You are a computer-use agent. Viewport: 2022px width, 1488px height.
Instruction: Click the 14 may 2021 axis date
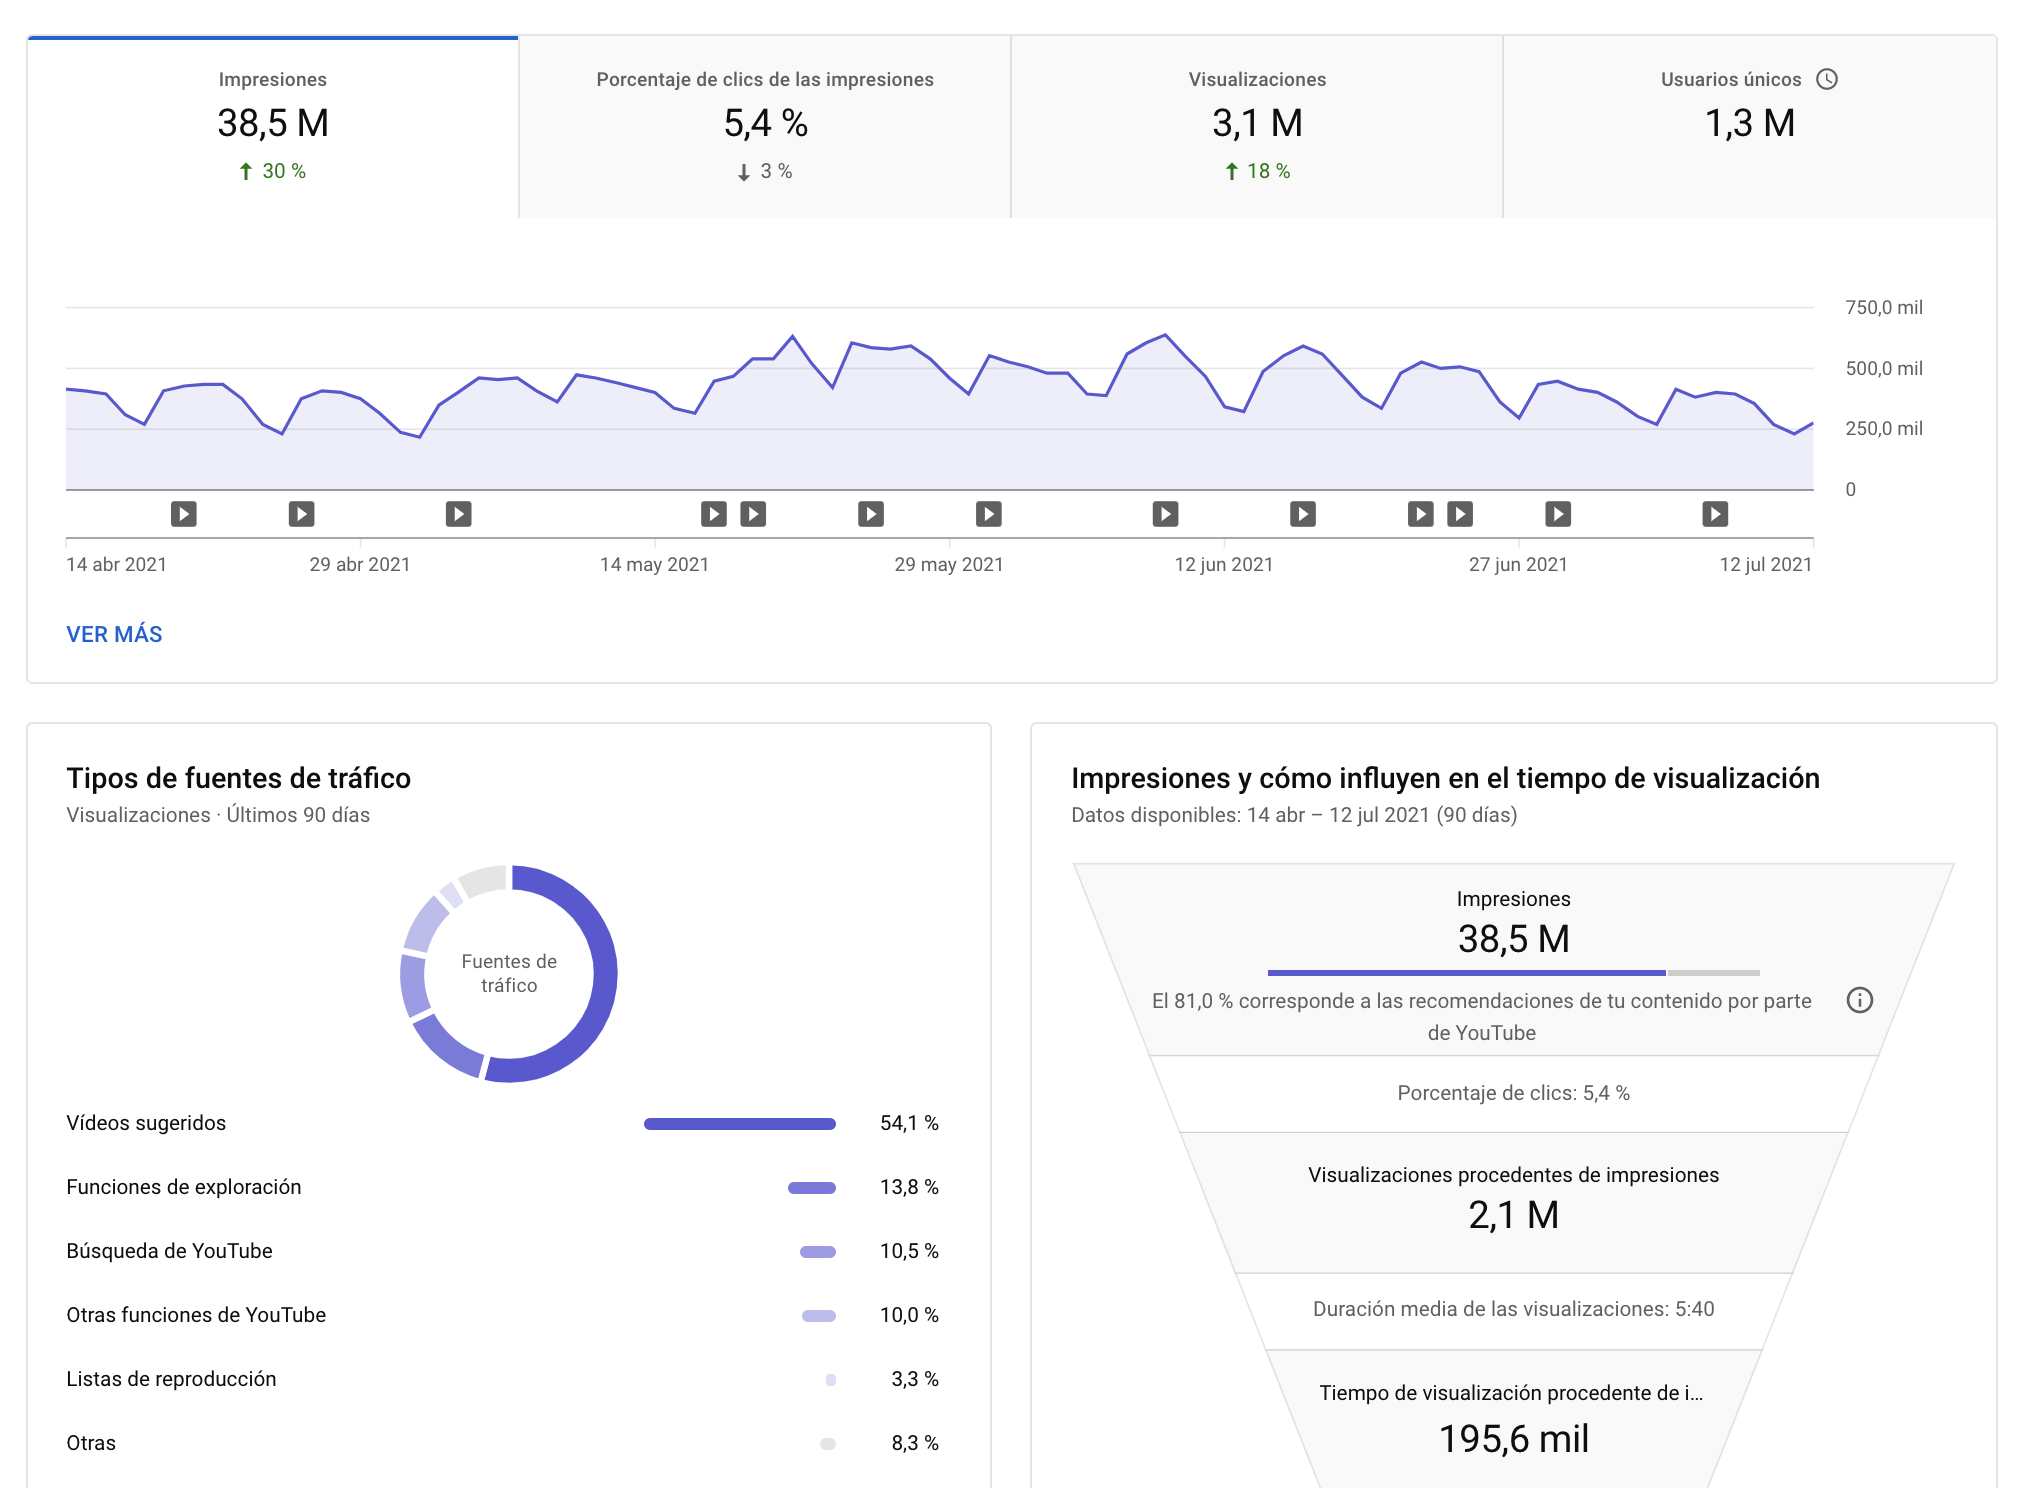pyautogui.click(x=654, y=564)
